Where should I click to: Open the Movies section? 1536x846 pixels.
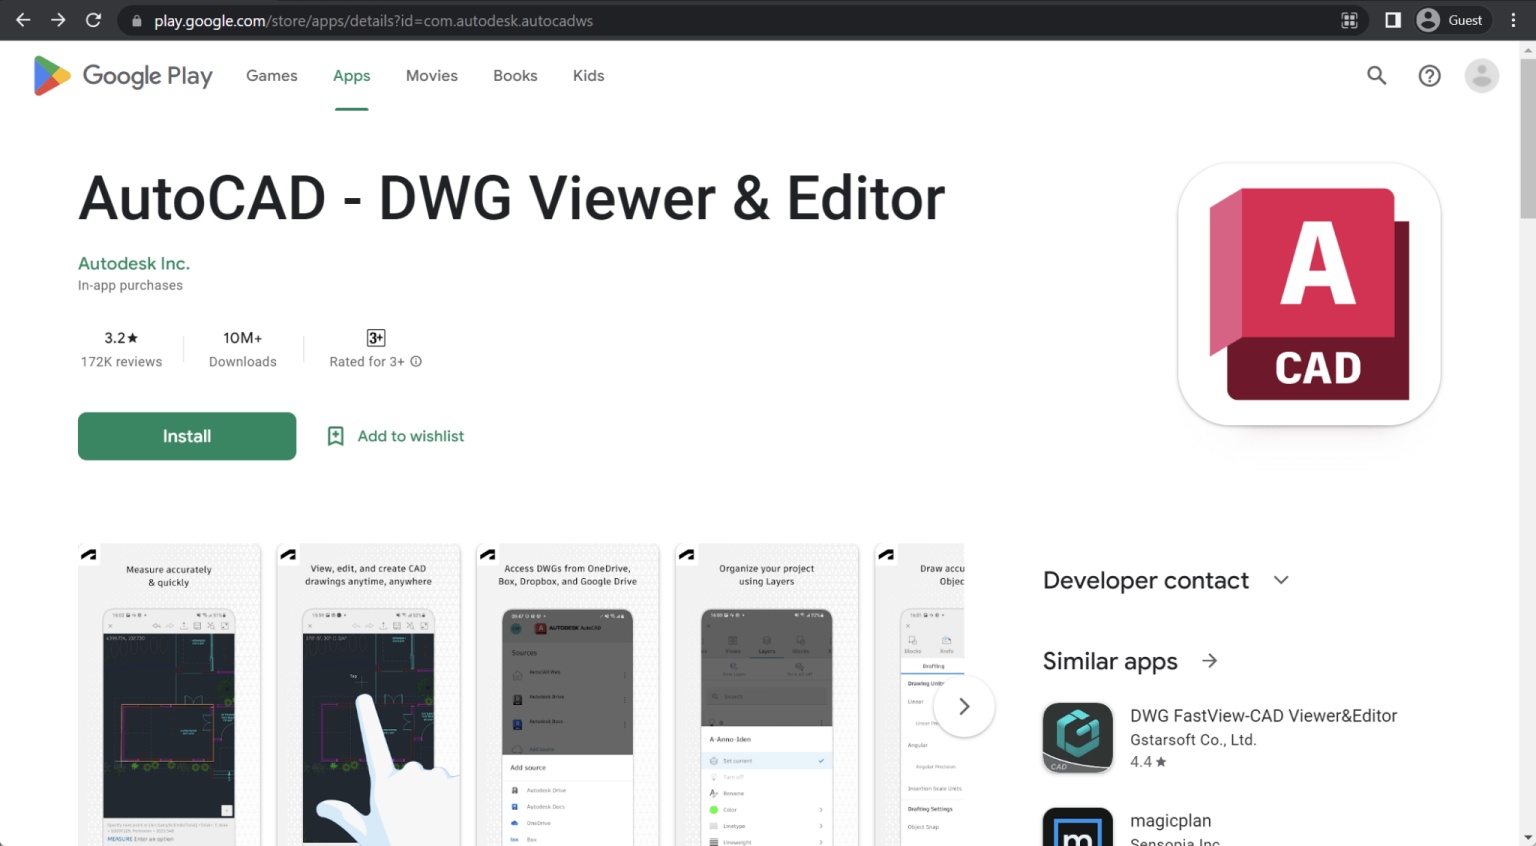point(431,75)
